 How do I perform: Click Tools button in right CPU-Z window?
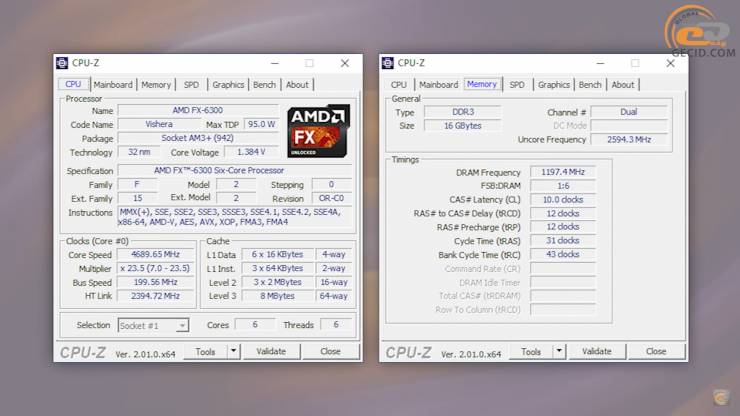point(531,352)
